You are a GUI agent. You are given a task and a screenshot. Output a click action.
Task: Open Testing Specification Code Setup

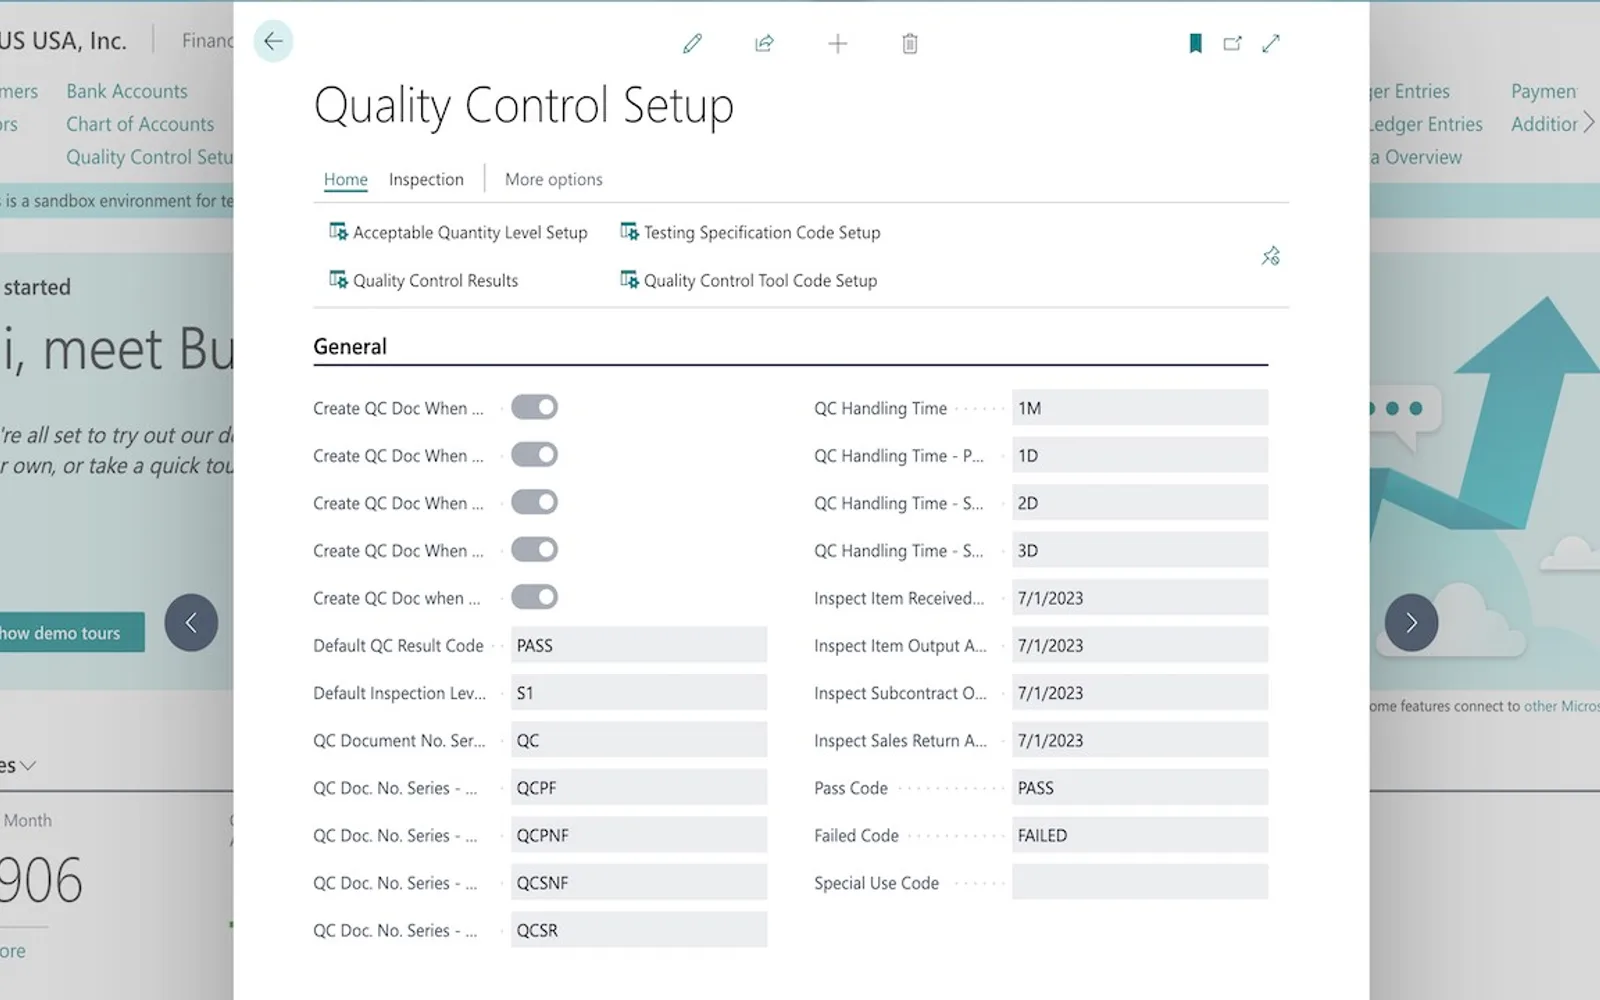(x=750, y=232)
